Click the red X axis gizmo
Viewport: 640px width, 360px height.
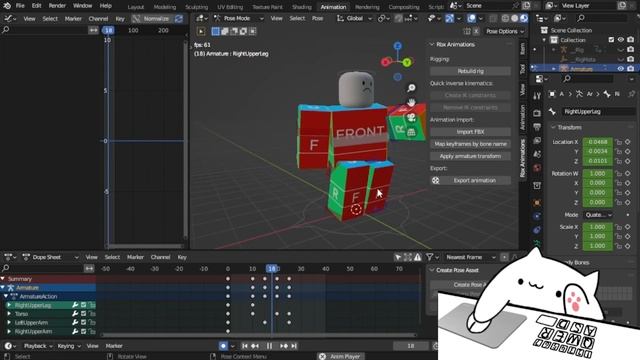pos(385,62)
